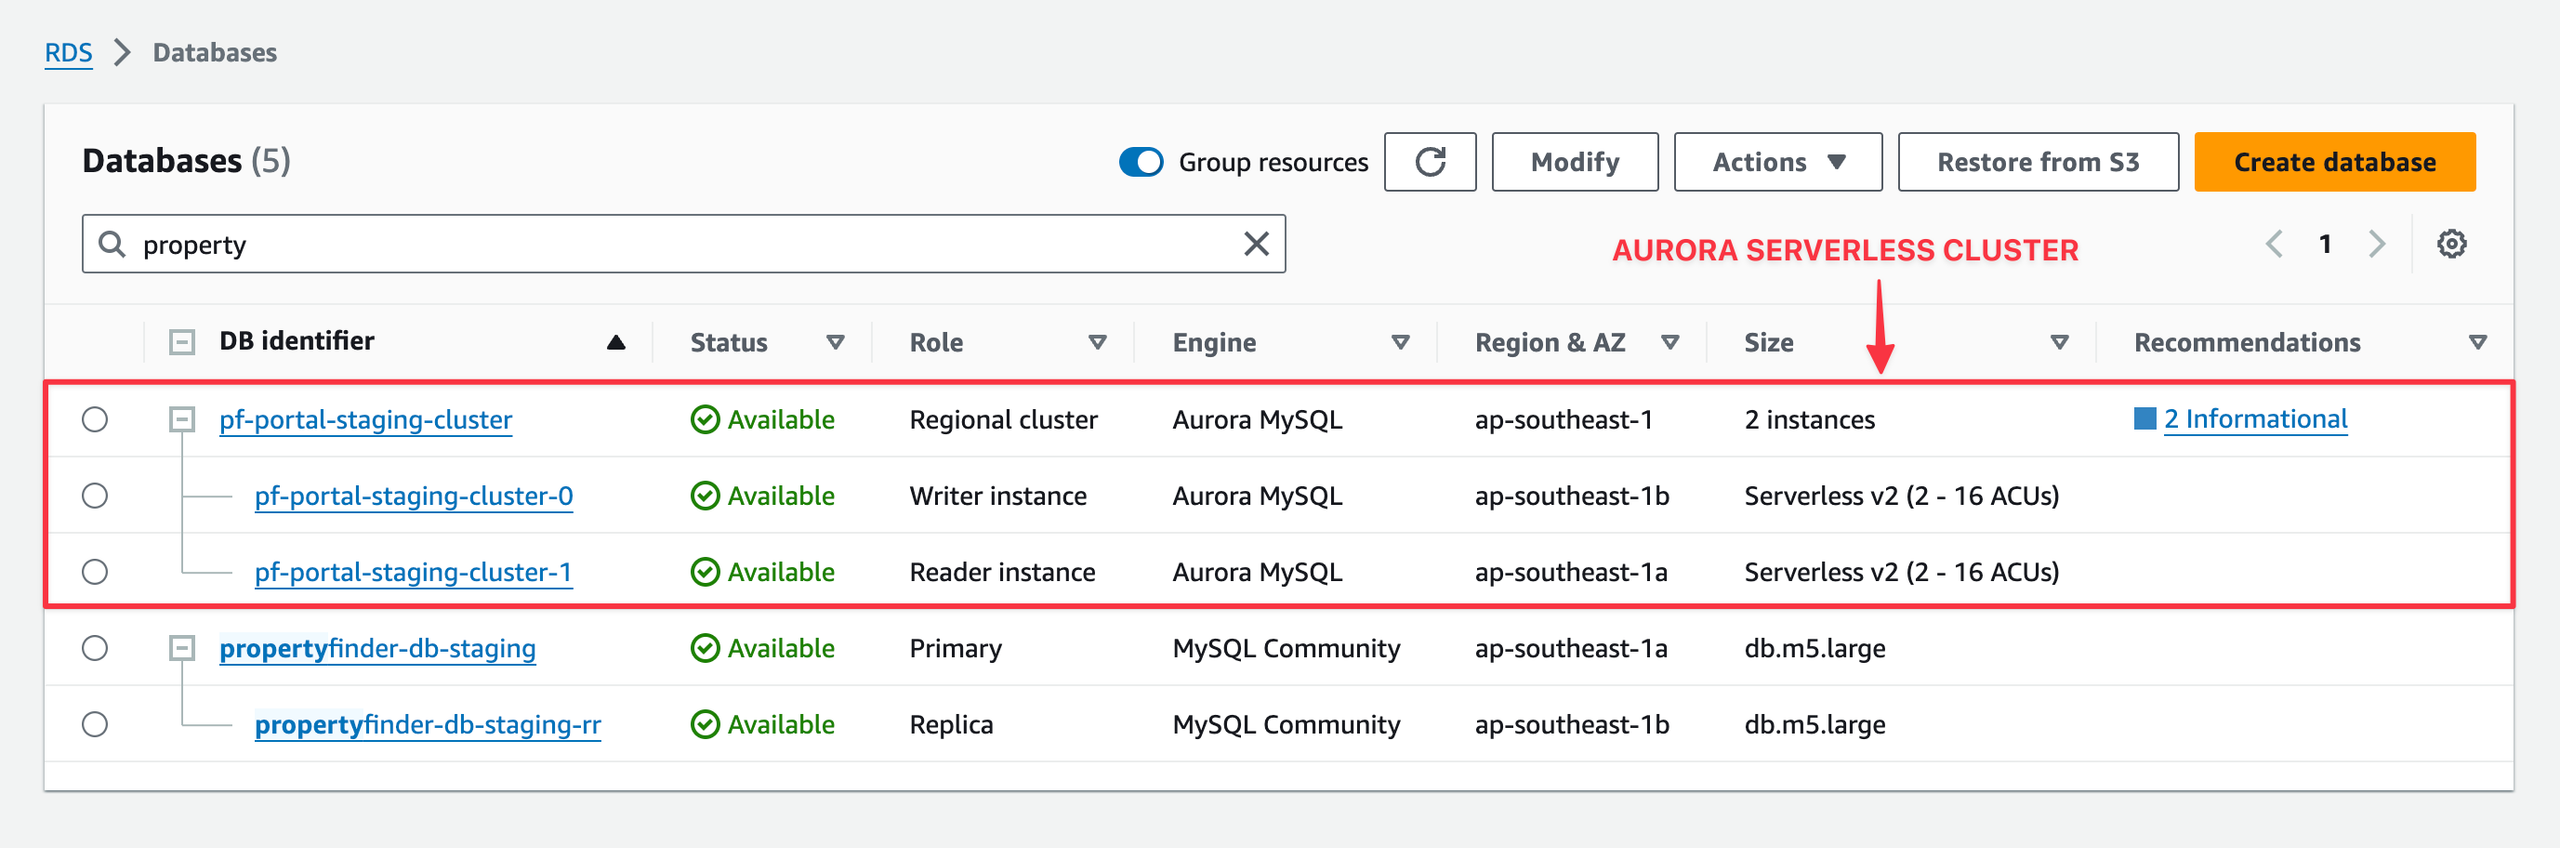Open table preferences gear icon
Image resolution: width=2560 pixels, height=848 pixels.
pos(2451,244)
